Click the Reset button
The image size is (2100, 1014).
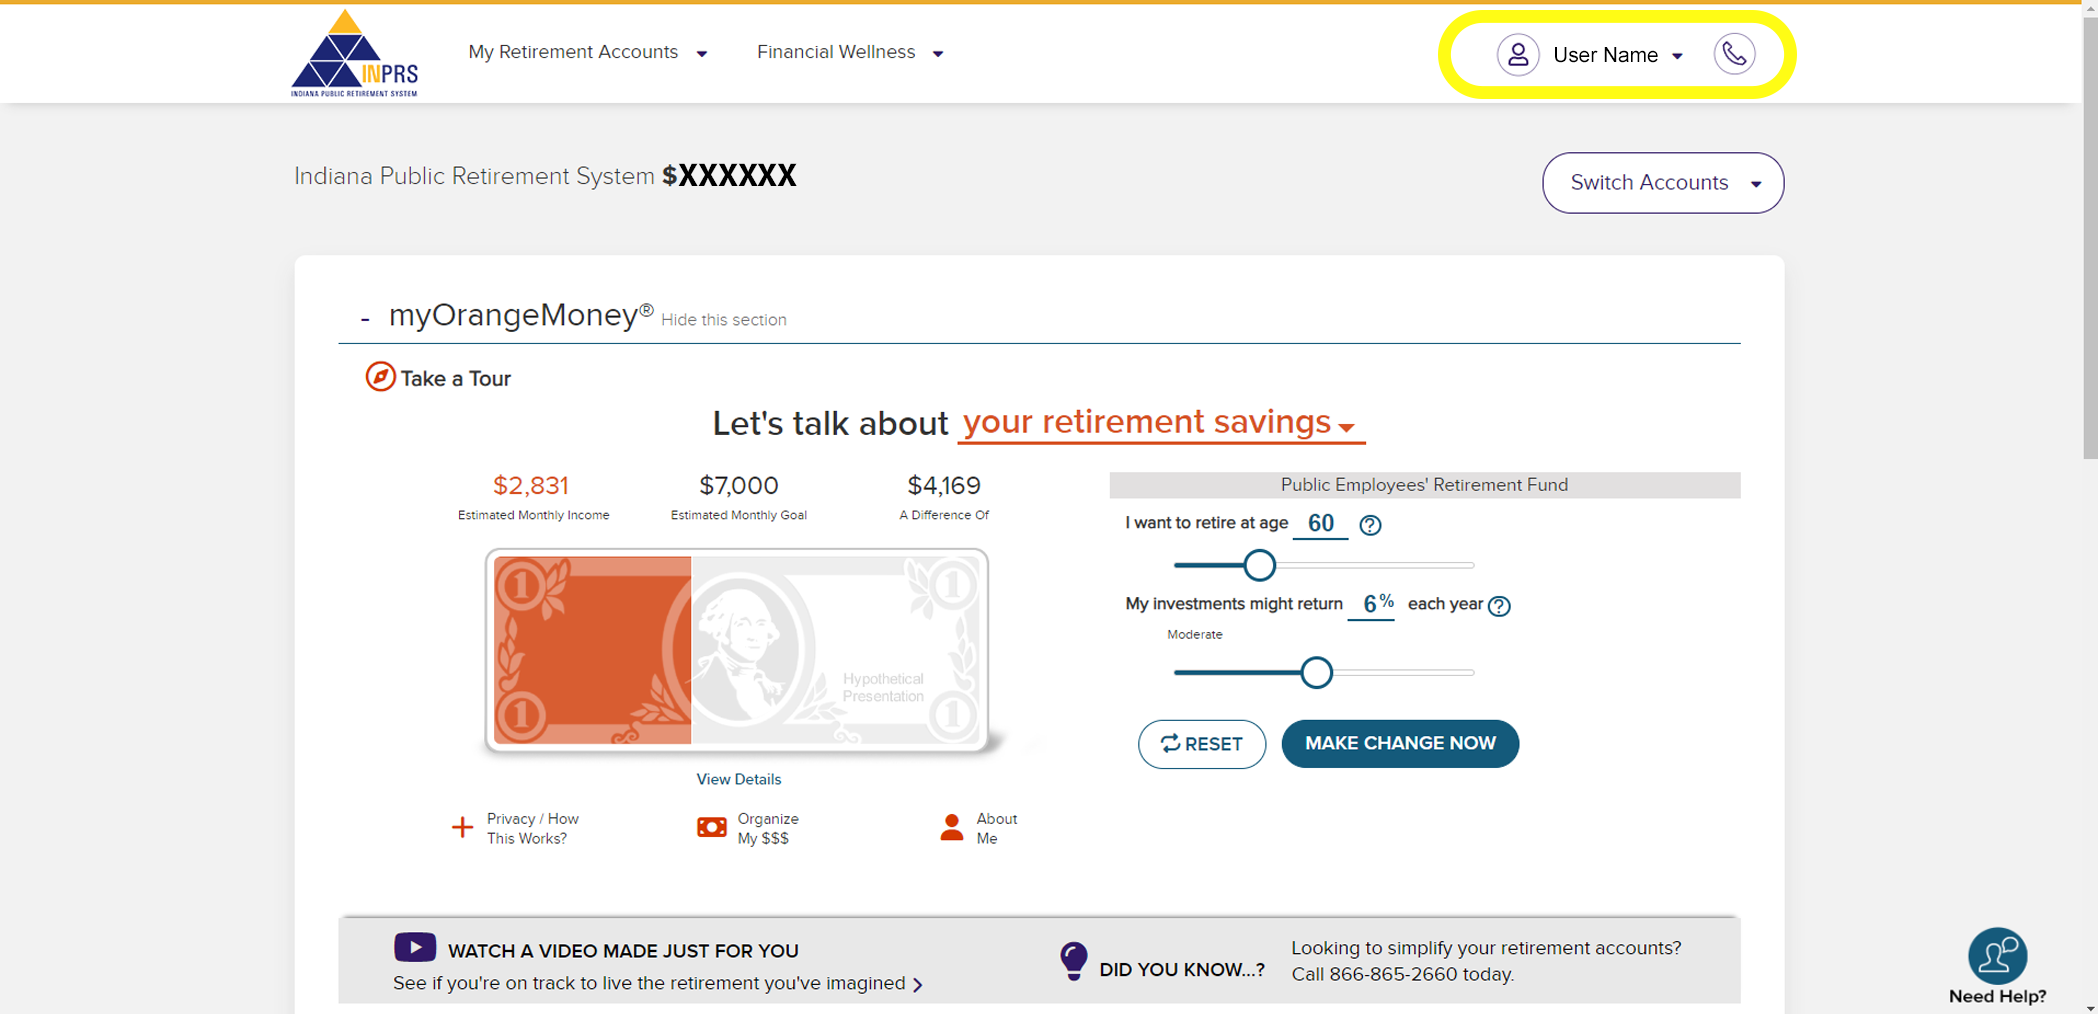(x=1201, y=744)
